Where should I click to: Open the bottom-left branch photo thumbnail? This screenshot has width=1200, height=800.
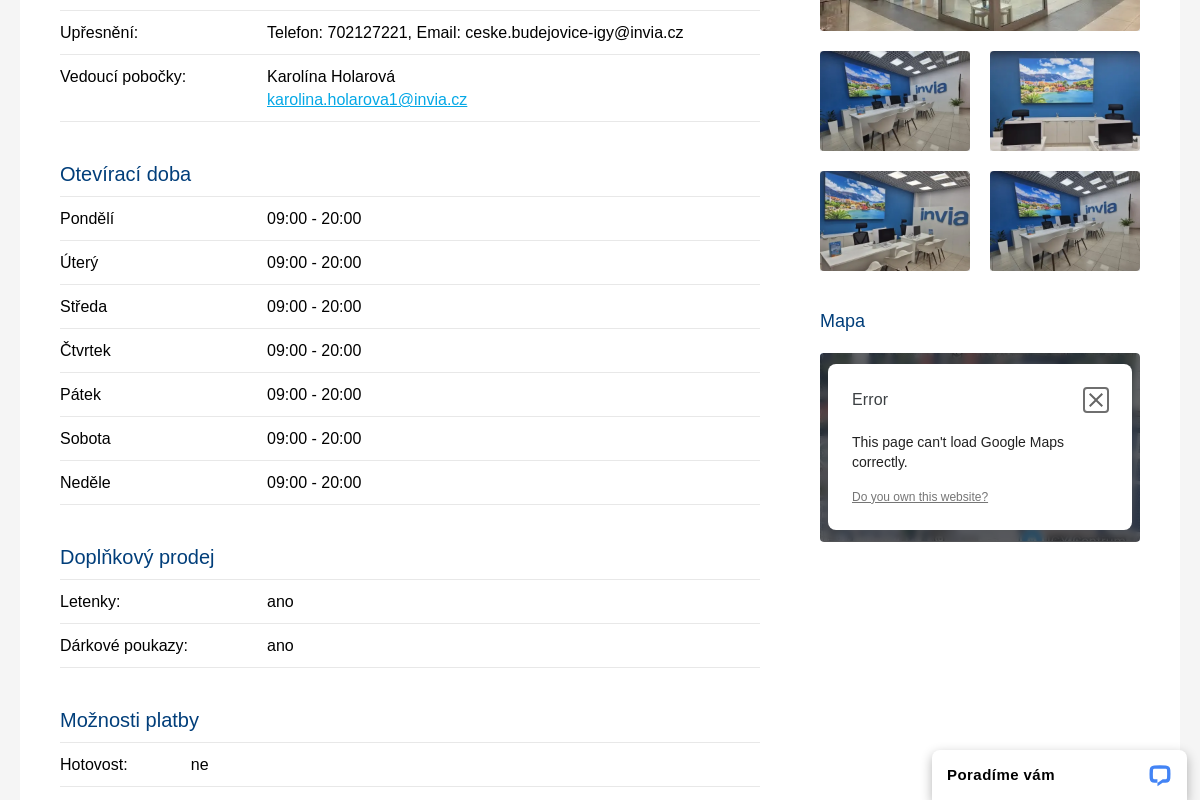pos(895,221)
